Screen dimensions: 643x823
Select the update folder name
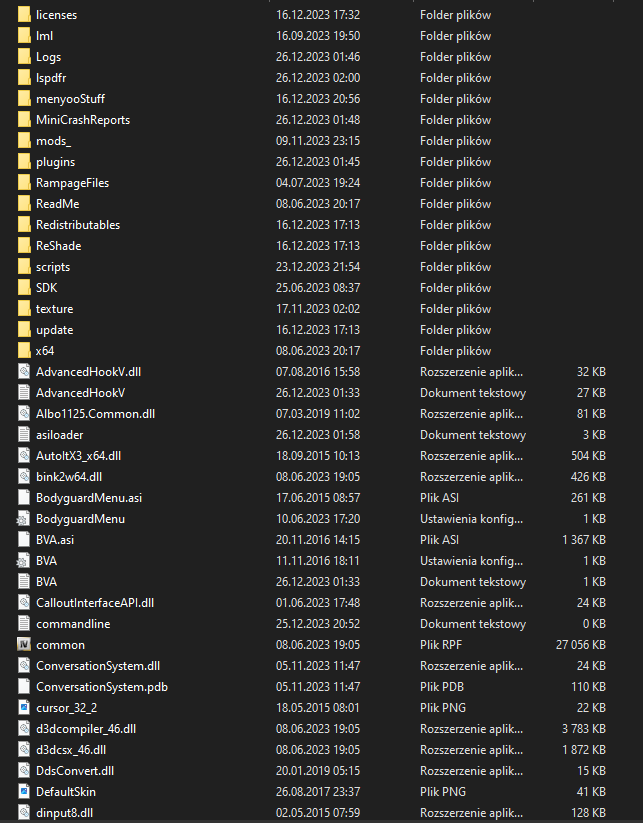pos(55,330)
